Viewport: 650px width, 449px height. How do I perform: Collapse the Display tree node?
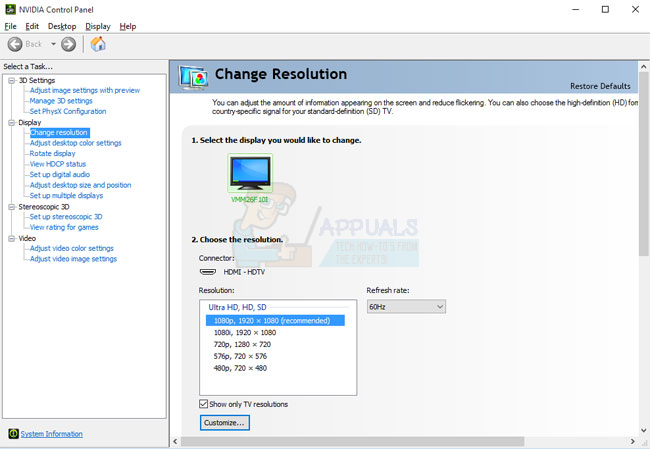point(12,123)
